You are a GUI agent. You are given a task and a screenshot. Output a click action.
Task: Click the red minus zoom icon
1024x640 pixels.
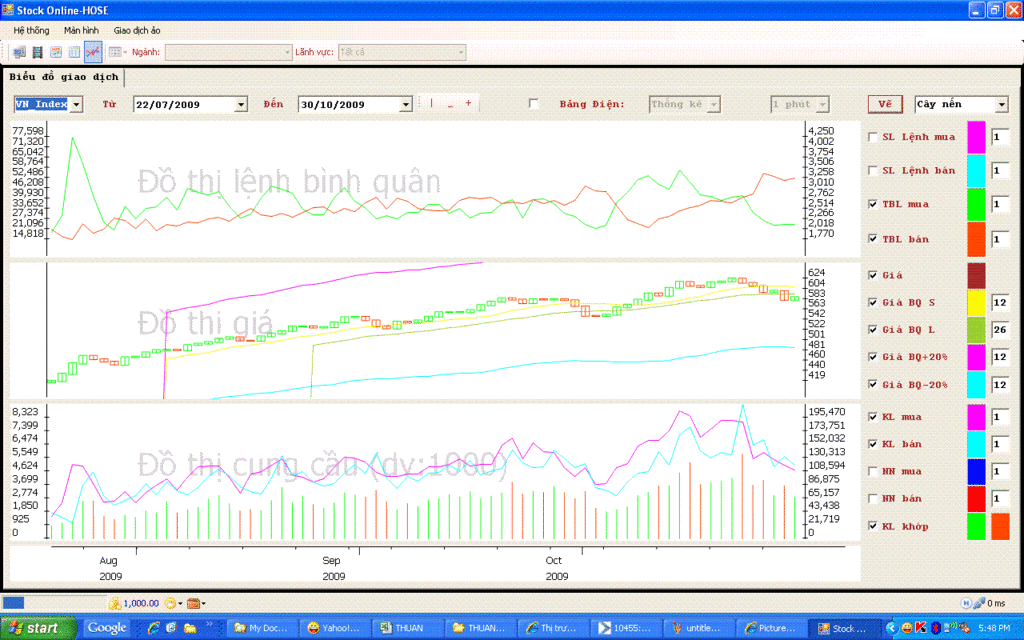click(x=450, y=104)
